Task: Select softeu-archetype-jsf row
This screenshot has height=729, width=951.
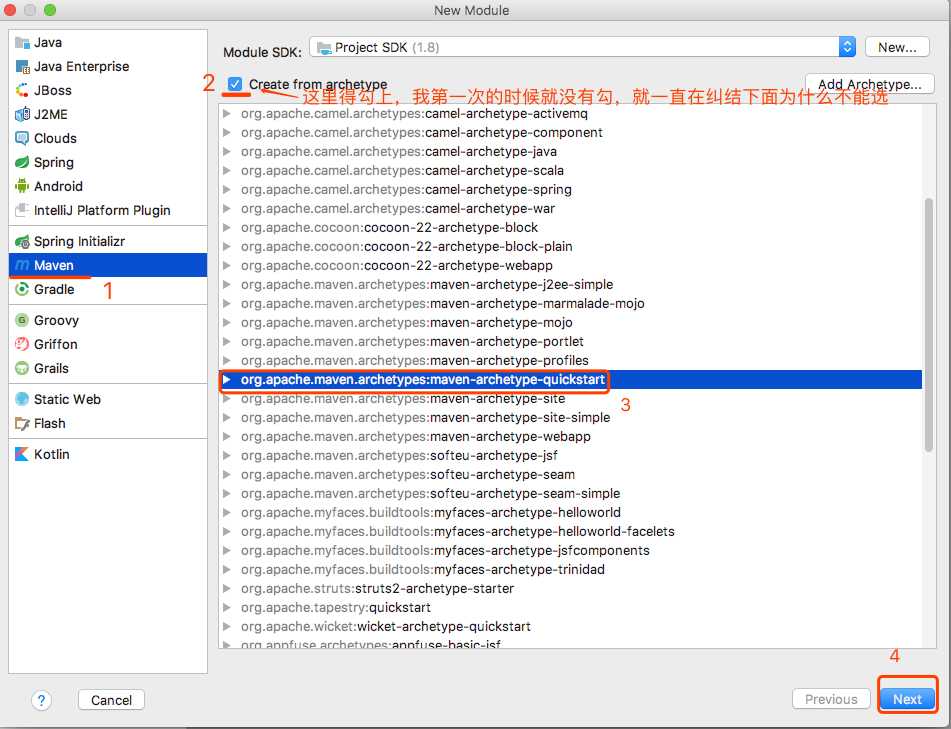Action: 570,455
